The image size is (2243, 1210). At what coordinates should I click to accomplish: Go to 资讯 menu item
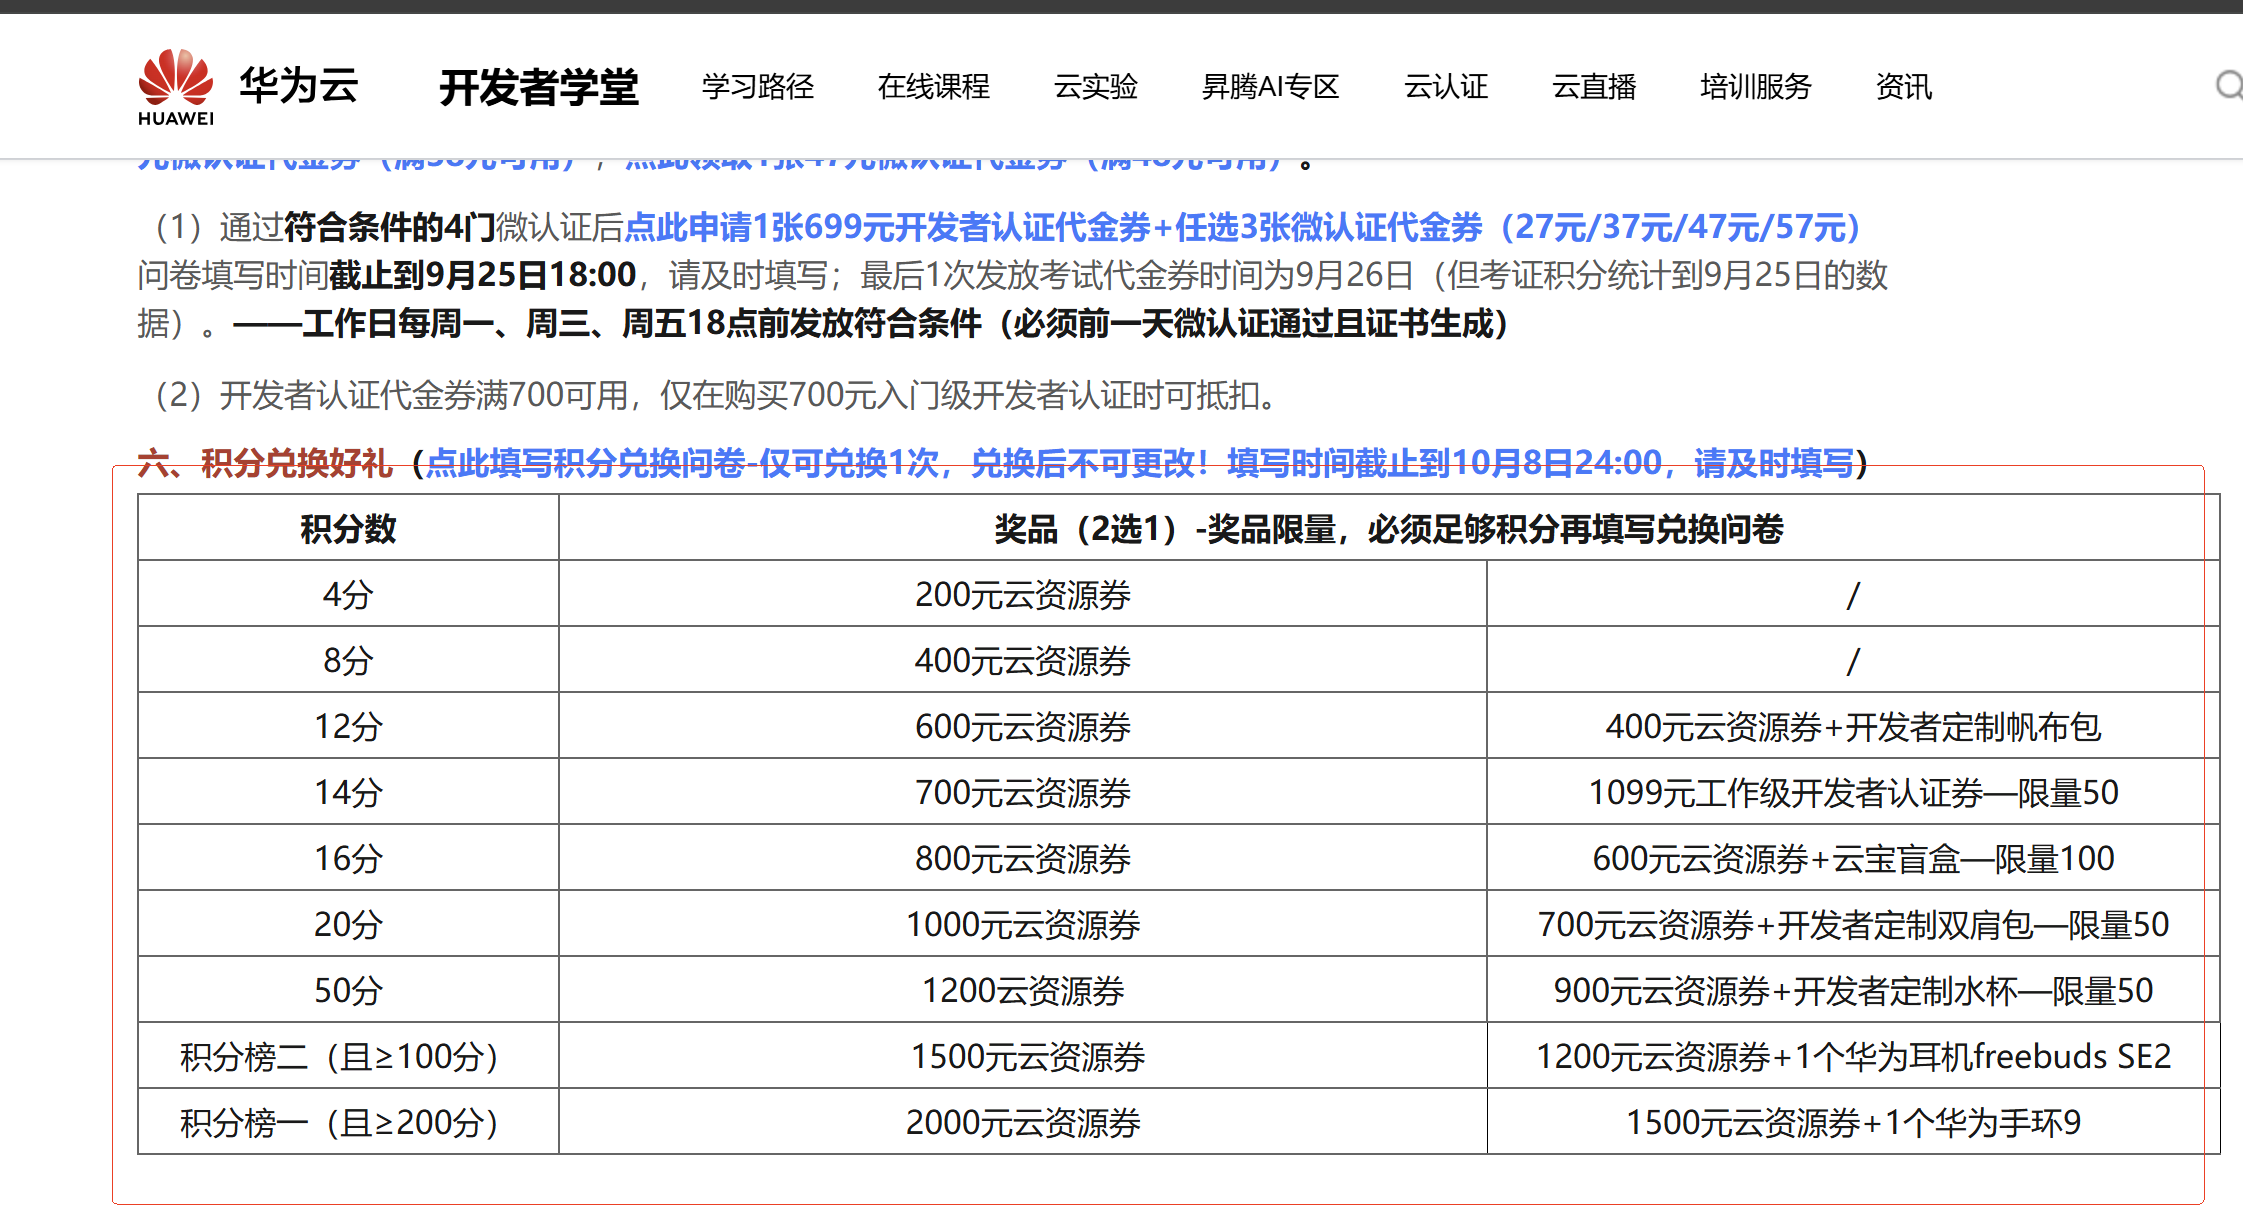click(x=1903, y=87)
